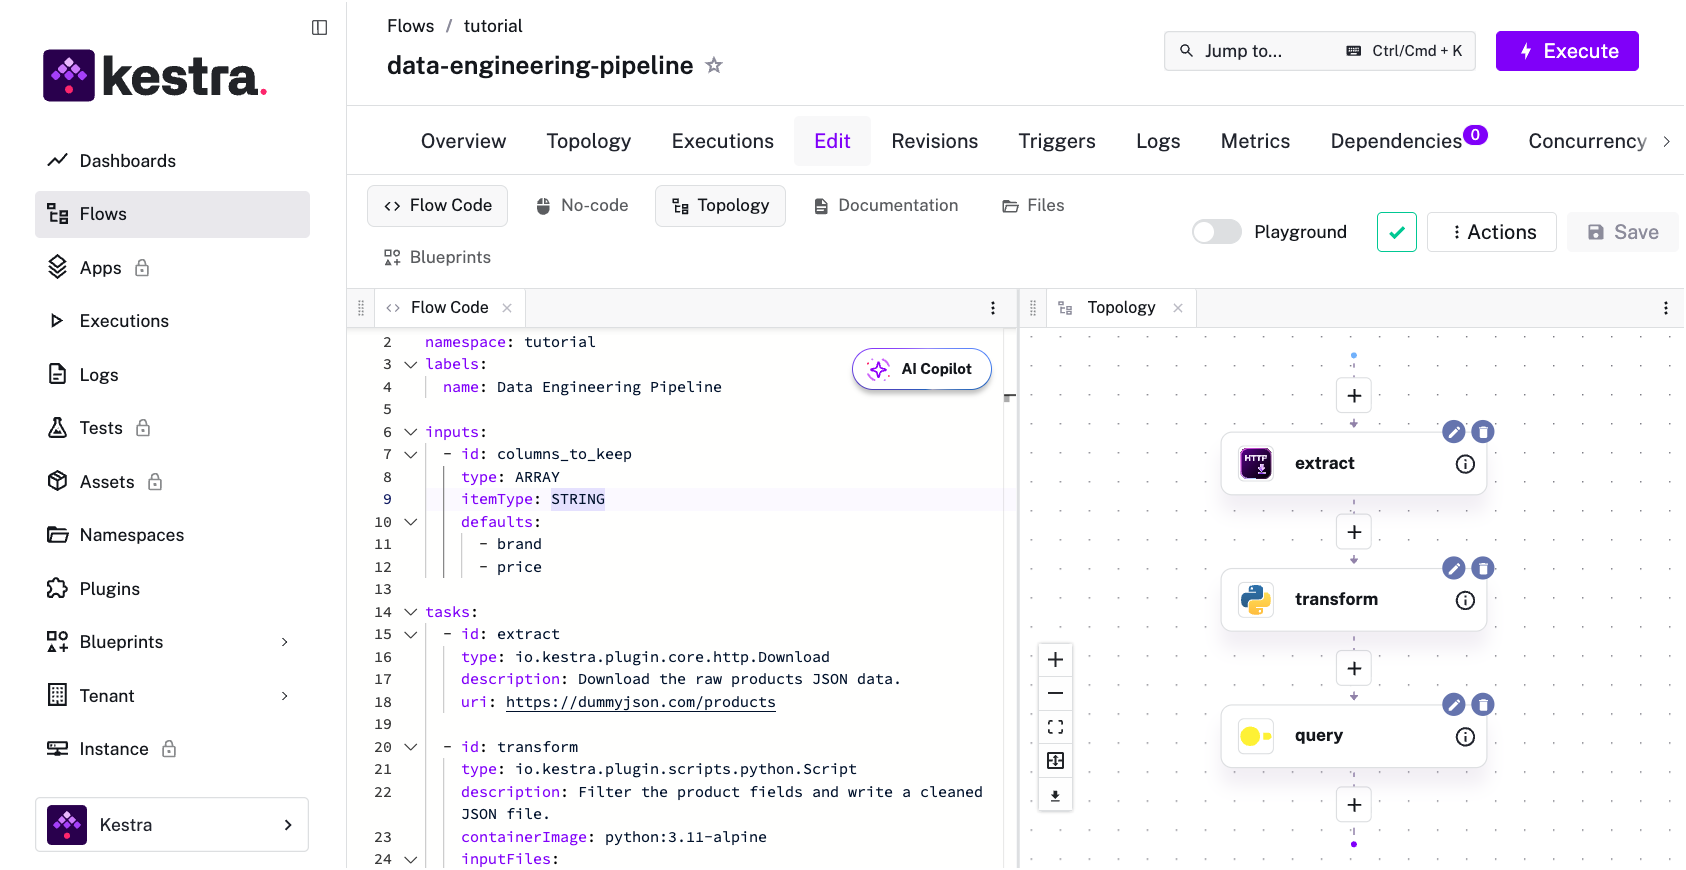The width and height of the screenshot is (1686, 870).
Task: Open Topology panel options menu
Action: tap(1665, 308)
